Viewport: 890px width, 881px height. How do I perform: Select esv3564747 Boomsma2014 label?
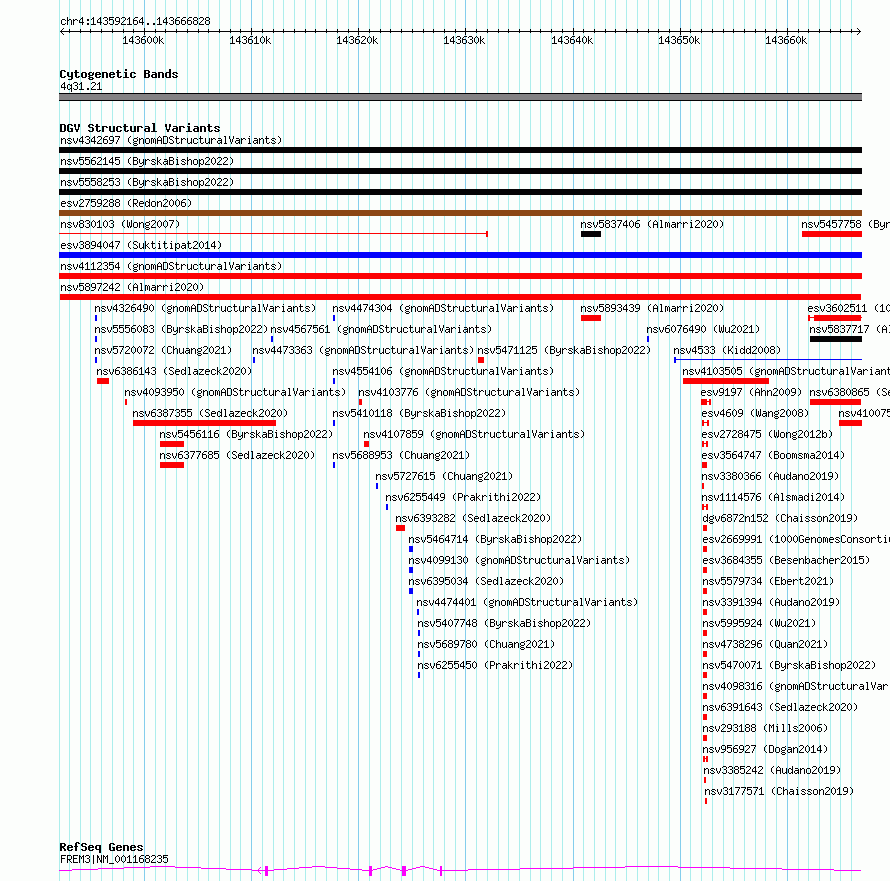(773, 455)
